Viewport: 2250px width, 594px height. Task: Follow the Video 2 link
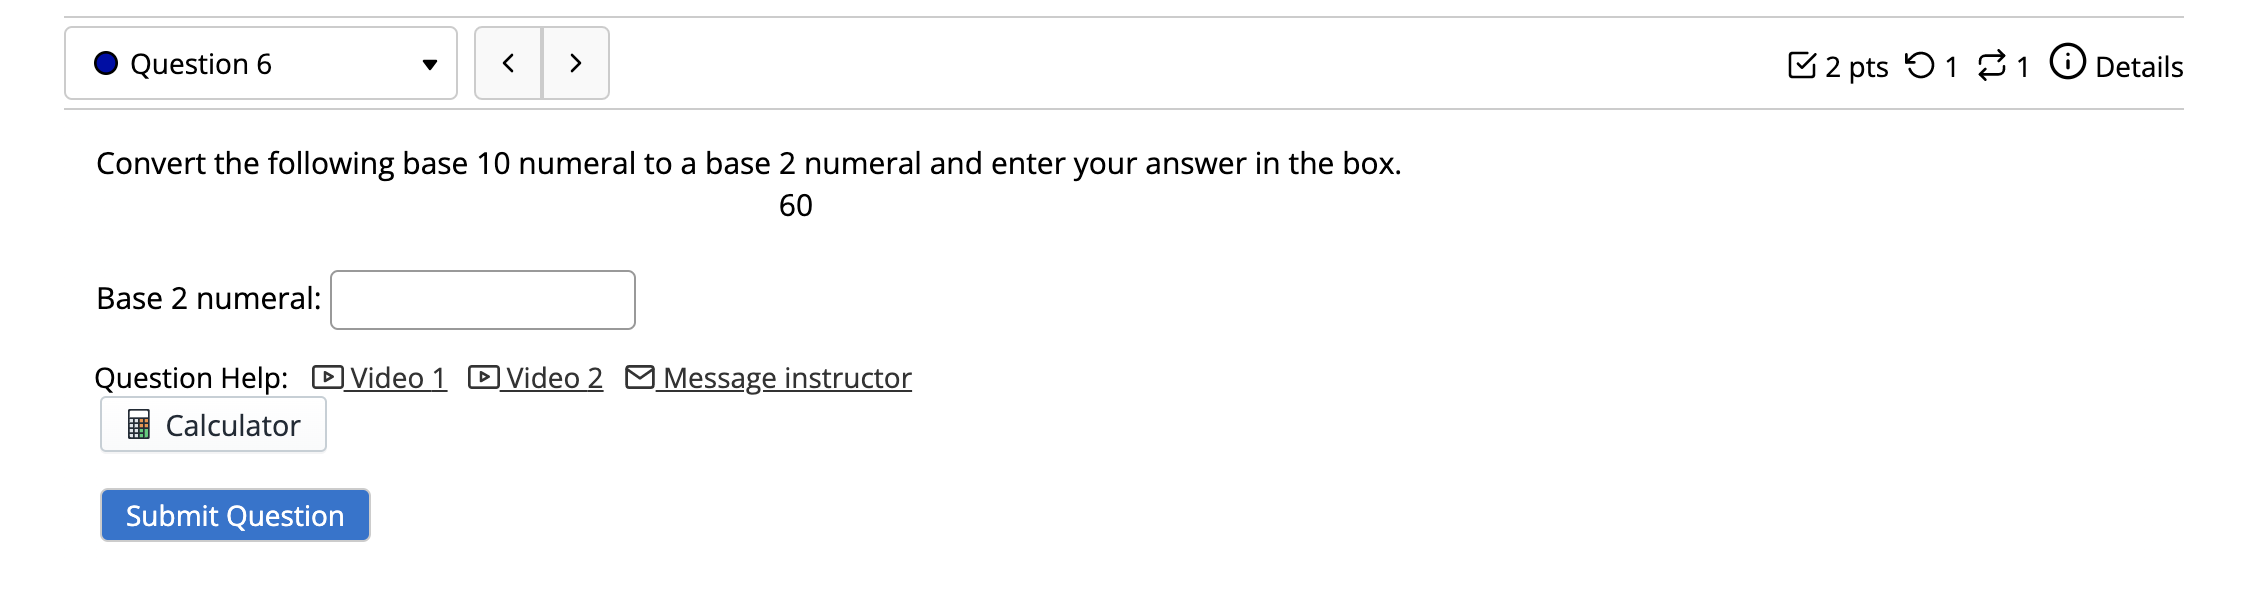point(554,378)
